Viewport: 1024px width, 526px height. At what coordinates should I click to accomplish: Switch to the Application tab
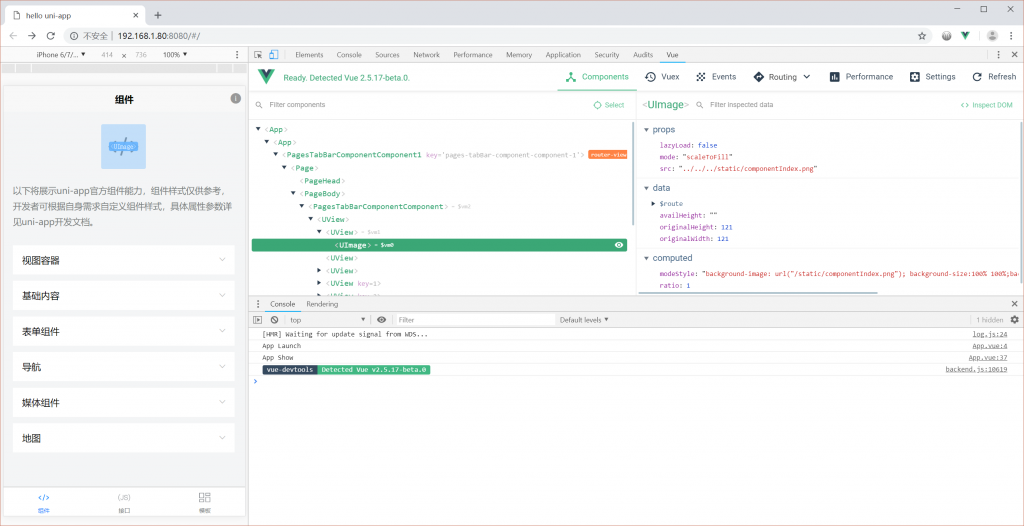point(563,55)
